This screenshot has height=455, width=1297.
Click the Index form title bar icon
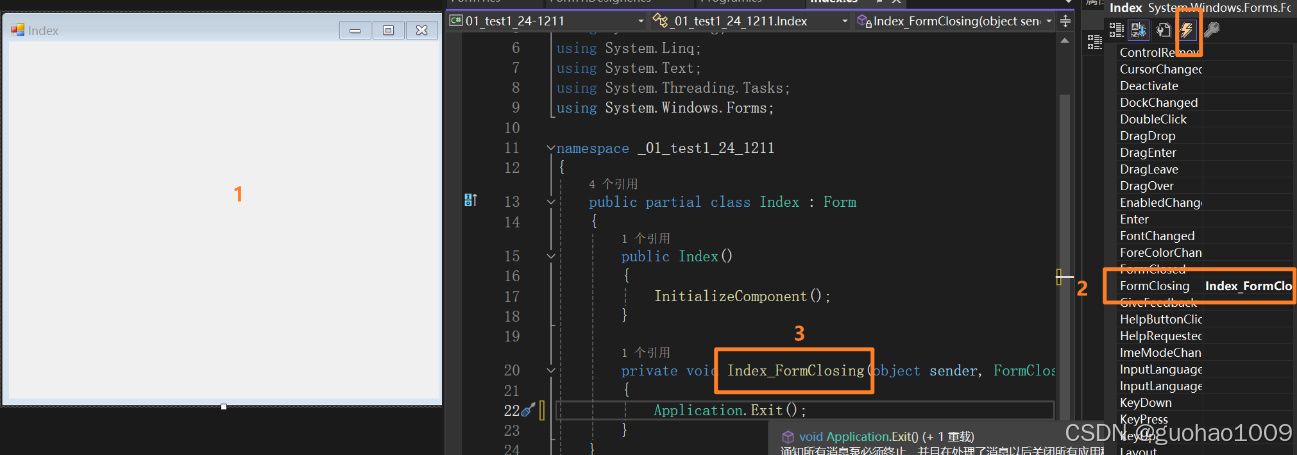[17, 30]
